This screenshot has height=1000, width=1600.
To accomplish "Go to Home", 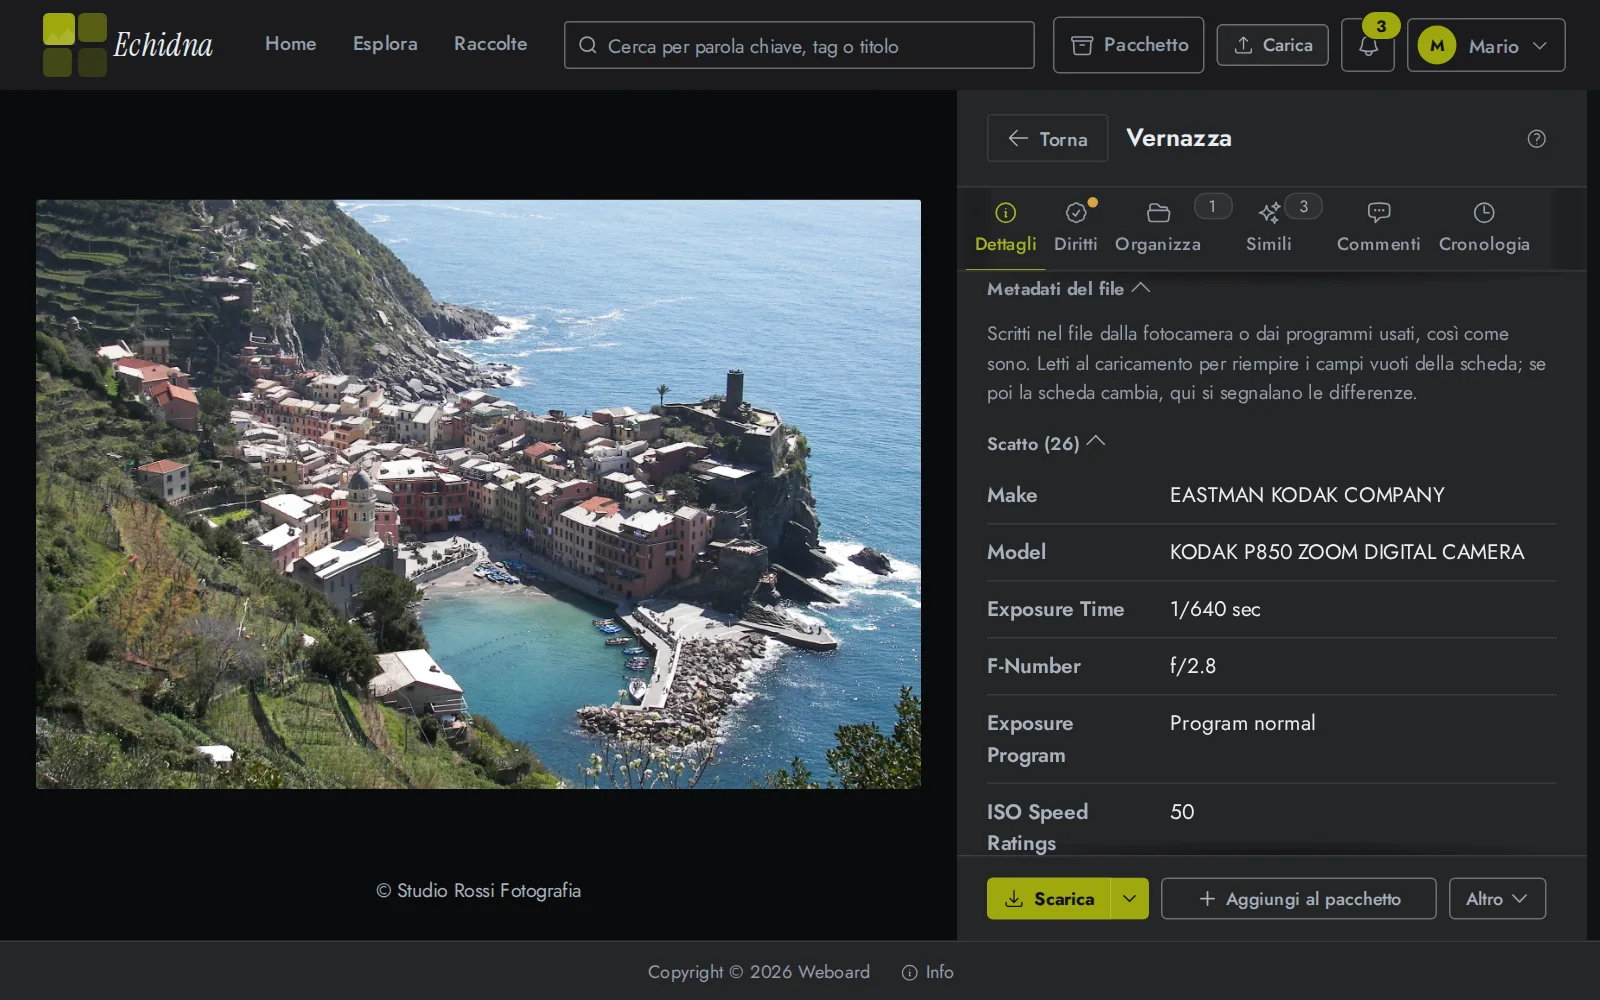I will (290, 44).
